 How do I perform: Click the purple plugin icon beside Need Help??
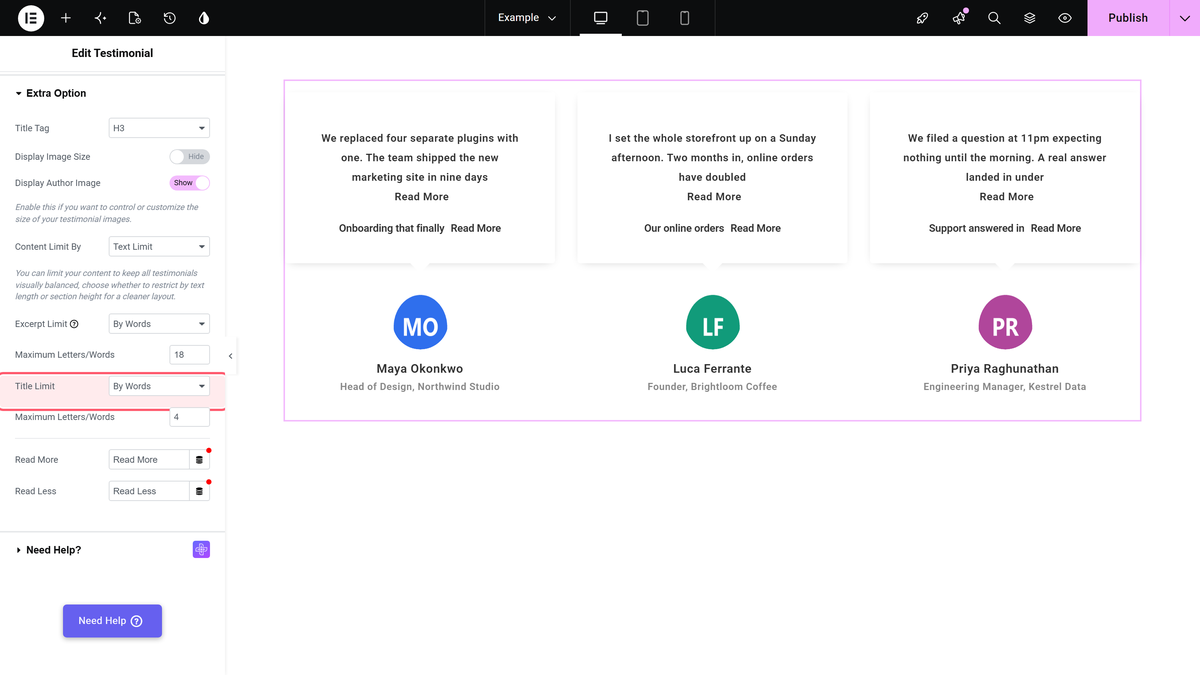coord(201,550)
